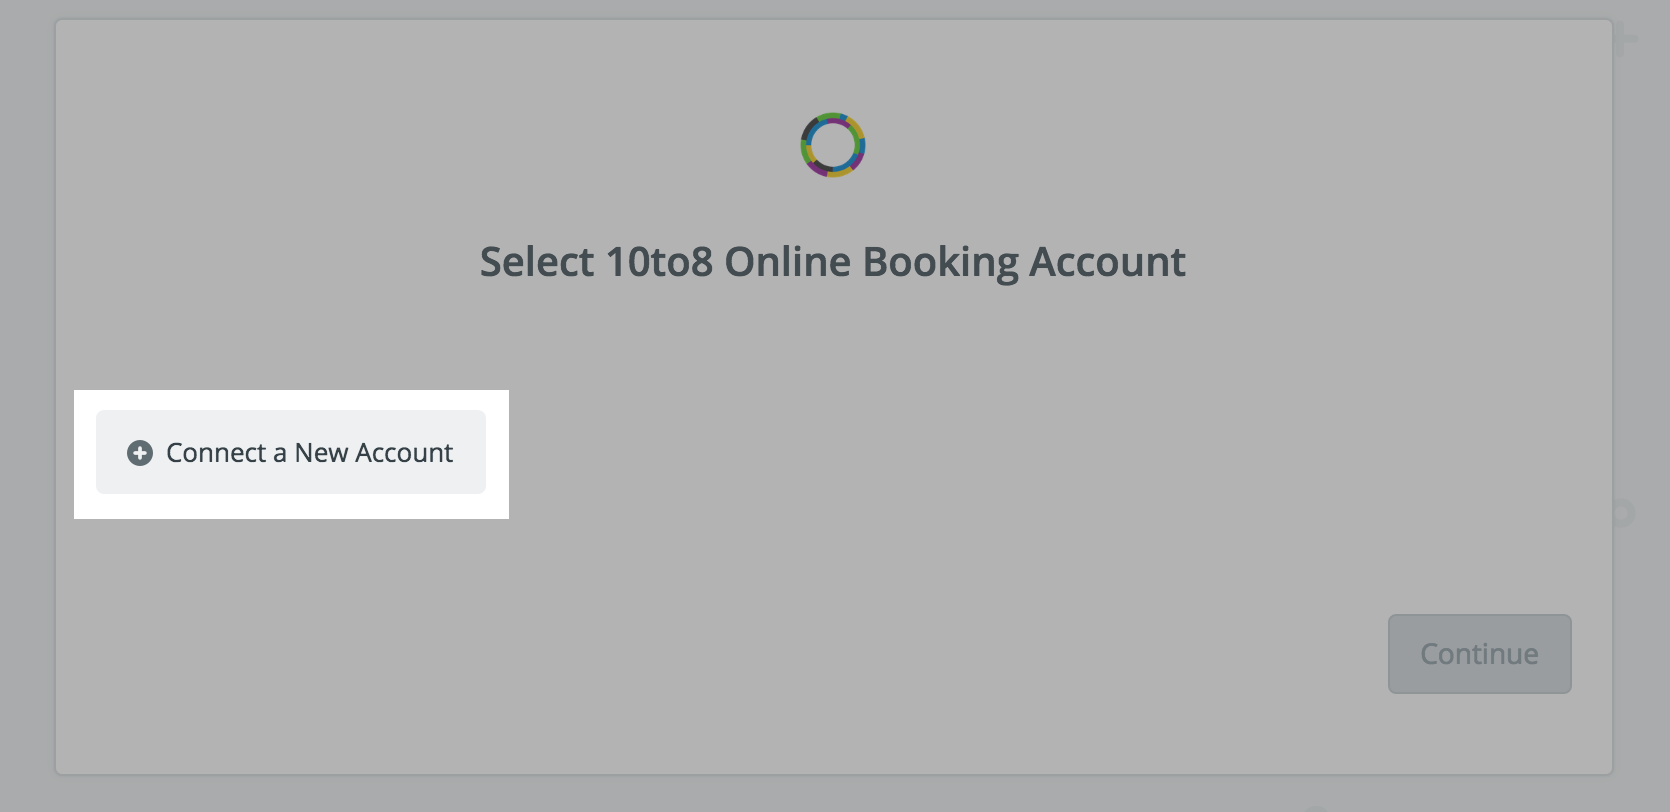The image size is (1670, 812).
Task: Click the dimmed circular icon behind the dialog's right side
Action: point(1623,514)
